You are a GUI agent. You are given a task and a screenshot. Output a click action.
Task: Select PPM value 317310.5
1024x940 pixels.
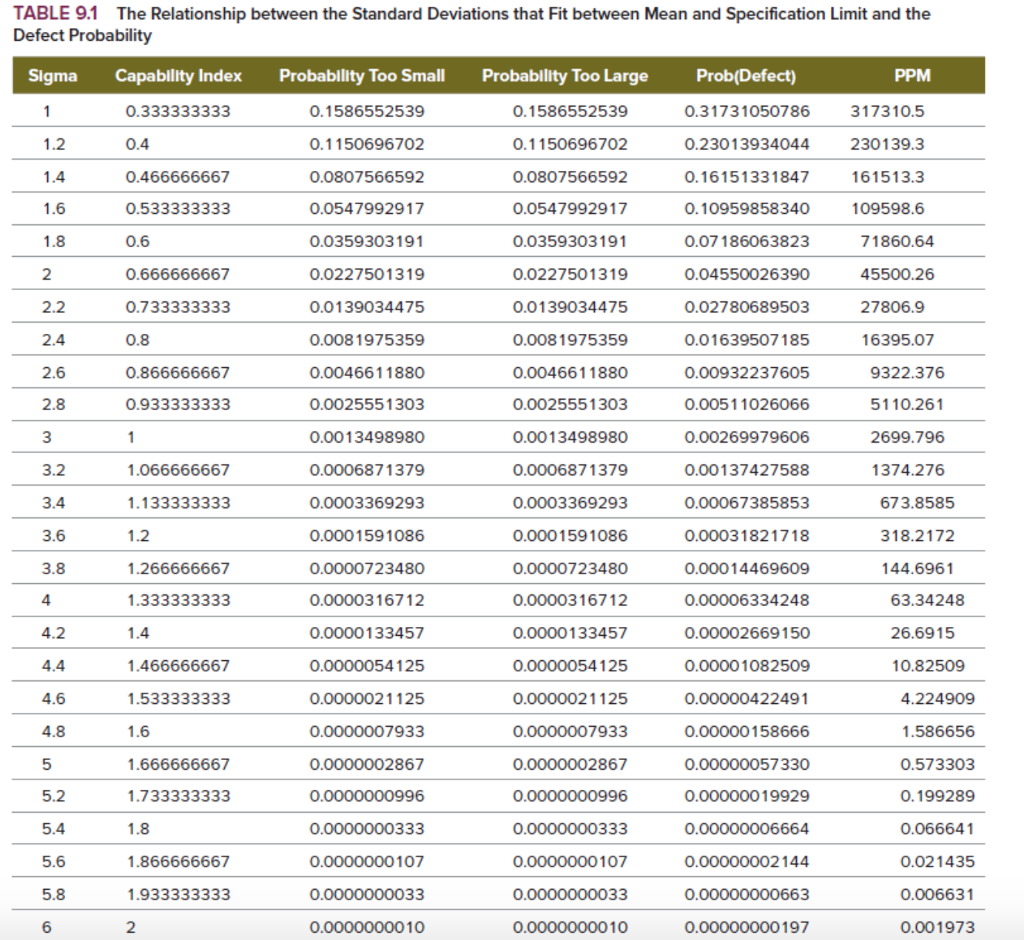point(888,111)
